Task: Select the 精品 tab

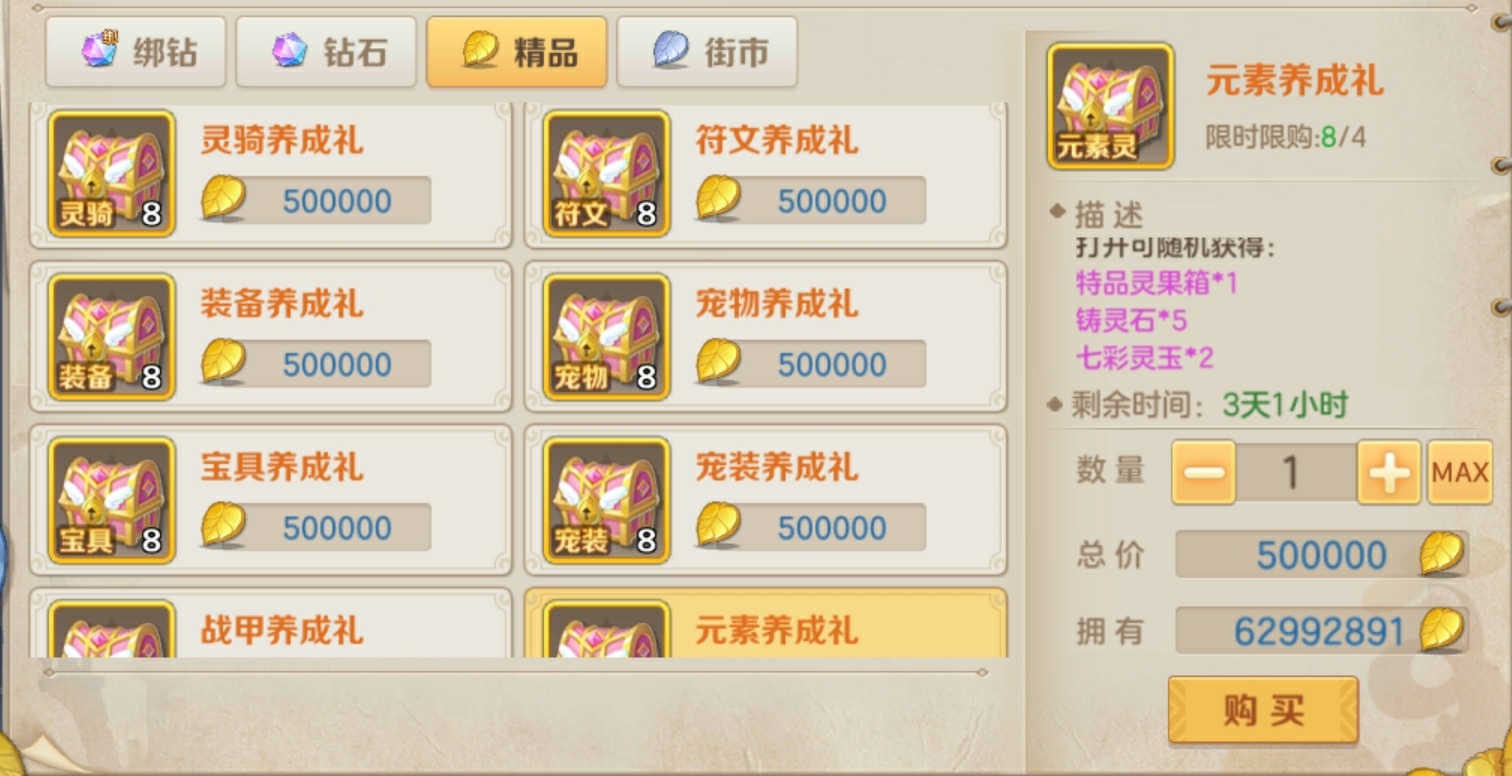Action: pyautogui.click(x=517, y=51)
